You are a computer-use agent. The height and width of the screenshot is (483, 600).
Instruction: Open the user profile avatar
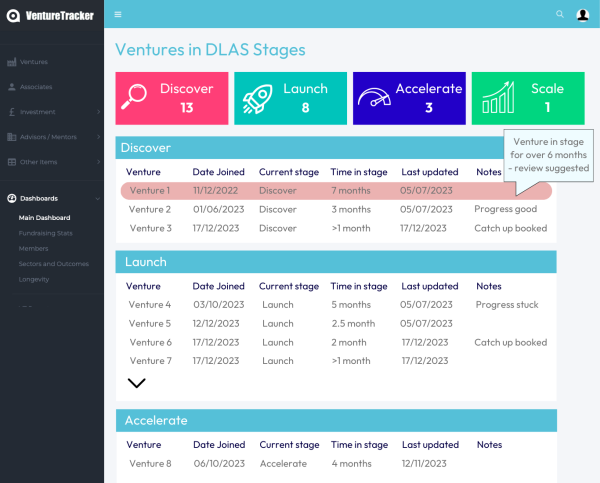click(x=583, y=14)
